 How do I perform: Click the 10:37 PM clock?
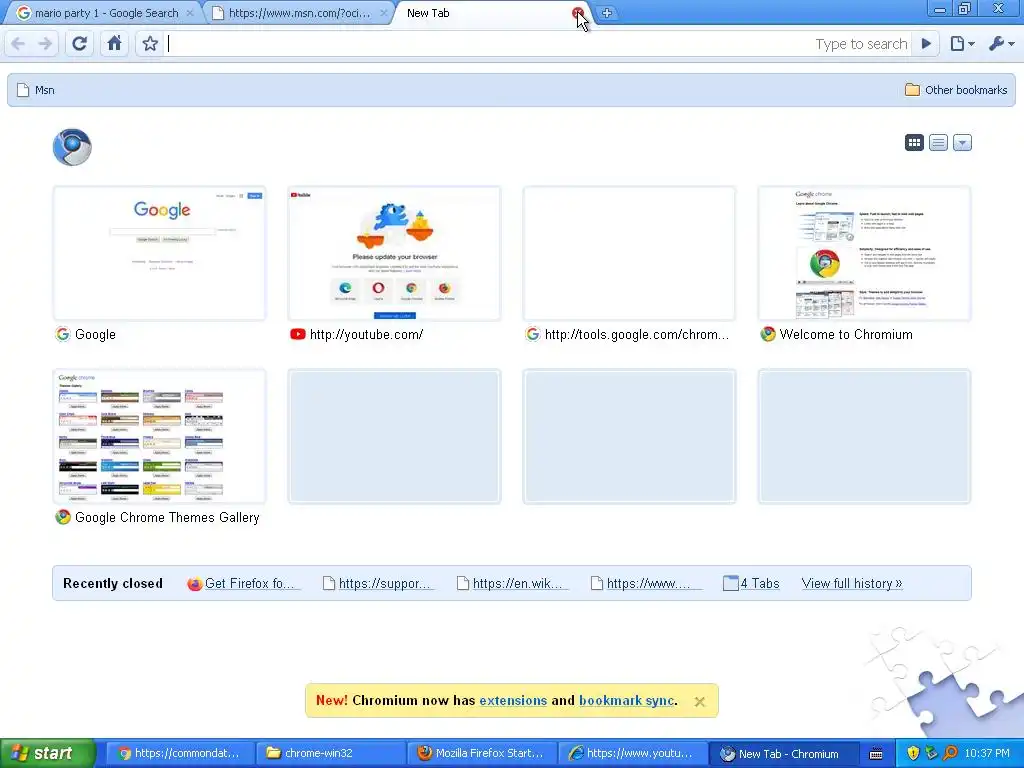click(x=987, y=753)
